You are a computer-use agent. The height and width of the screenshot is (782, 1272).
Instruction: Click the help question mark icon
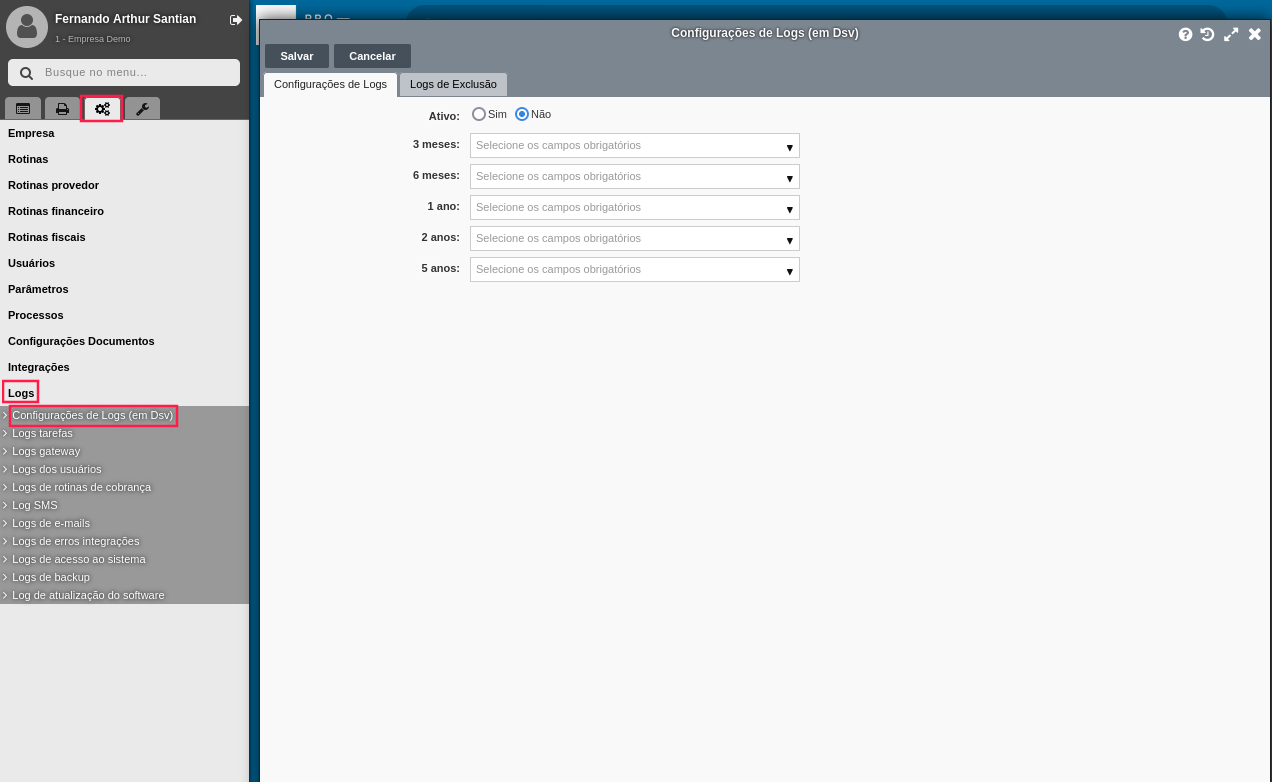tap(1185, 34)
